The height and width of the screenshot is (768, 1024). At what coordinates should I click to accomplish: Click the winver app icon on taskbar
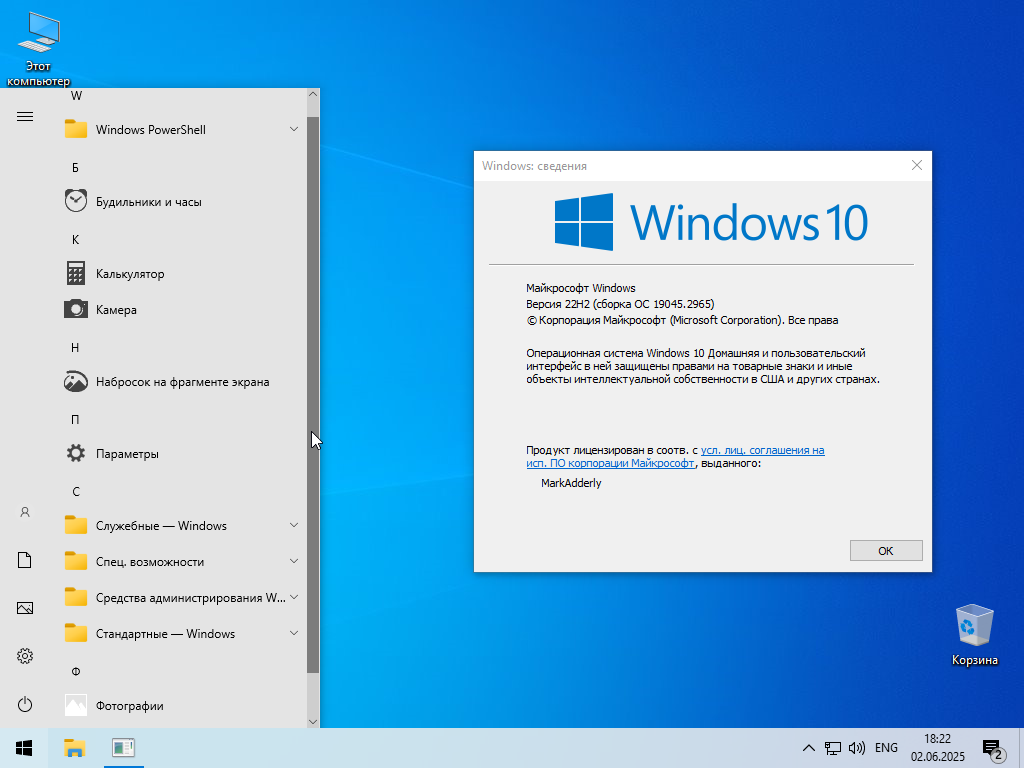(123, 748)
